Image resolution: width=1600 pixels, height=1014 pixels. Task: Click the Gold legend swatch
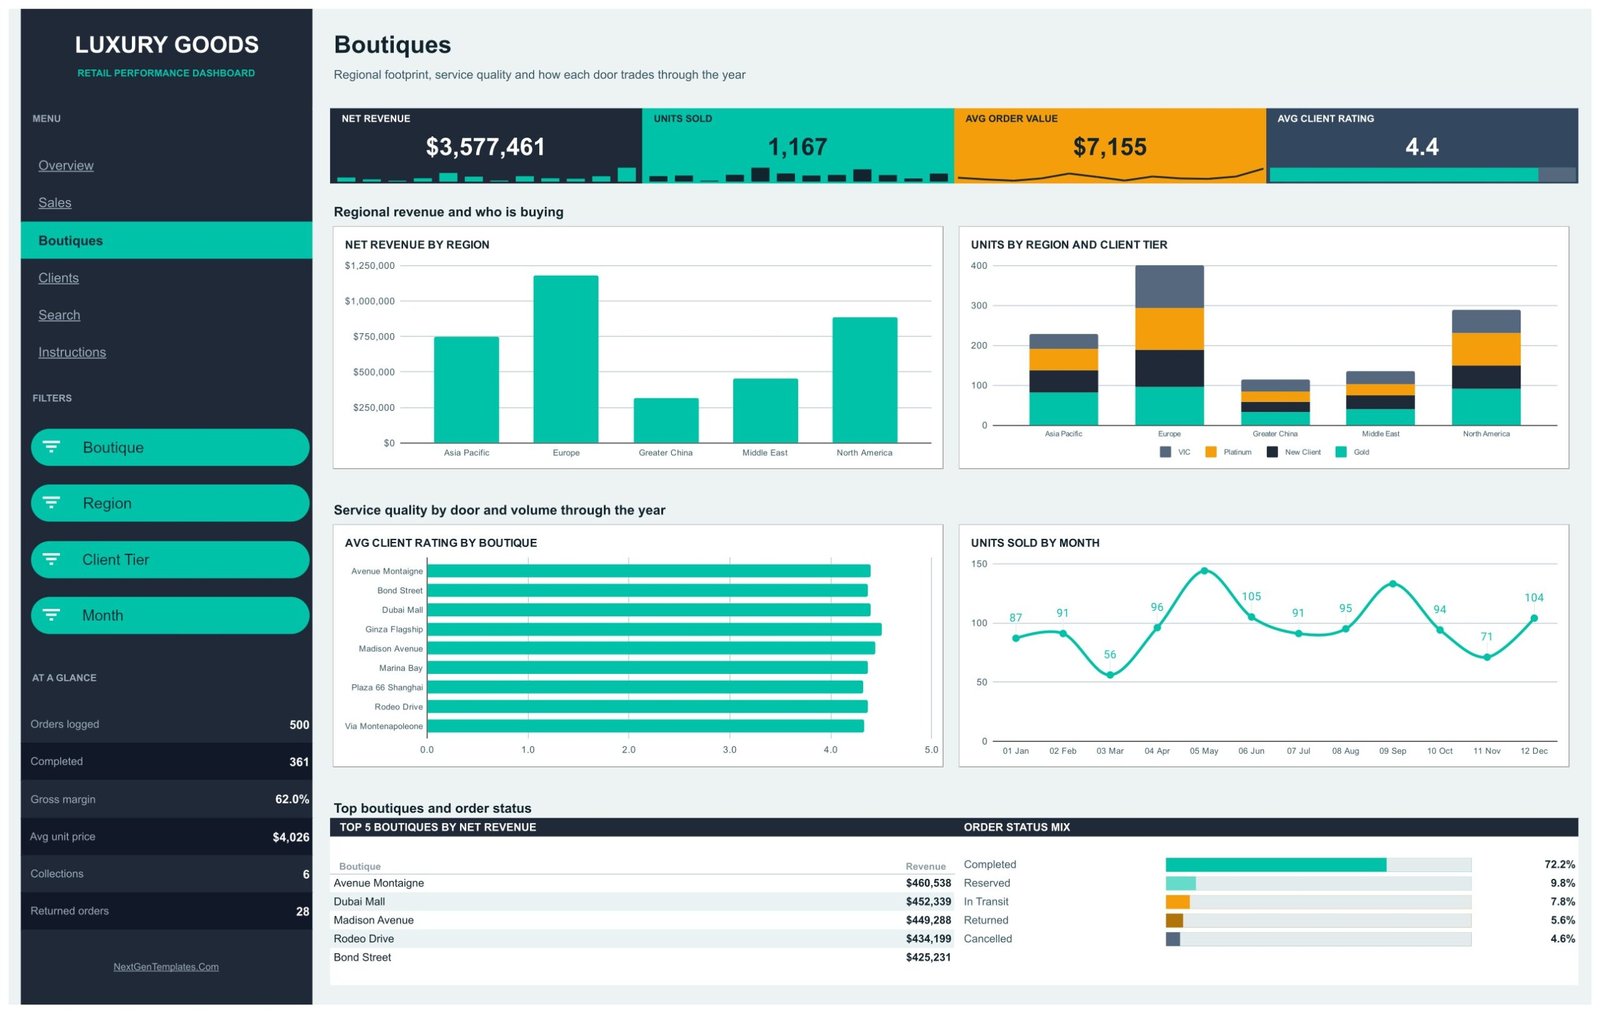1341,452
